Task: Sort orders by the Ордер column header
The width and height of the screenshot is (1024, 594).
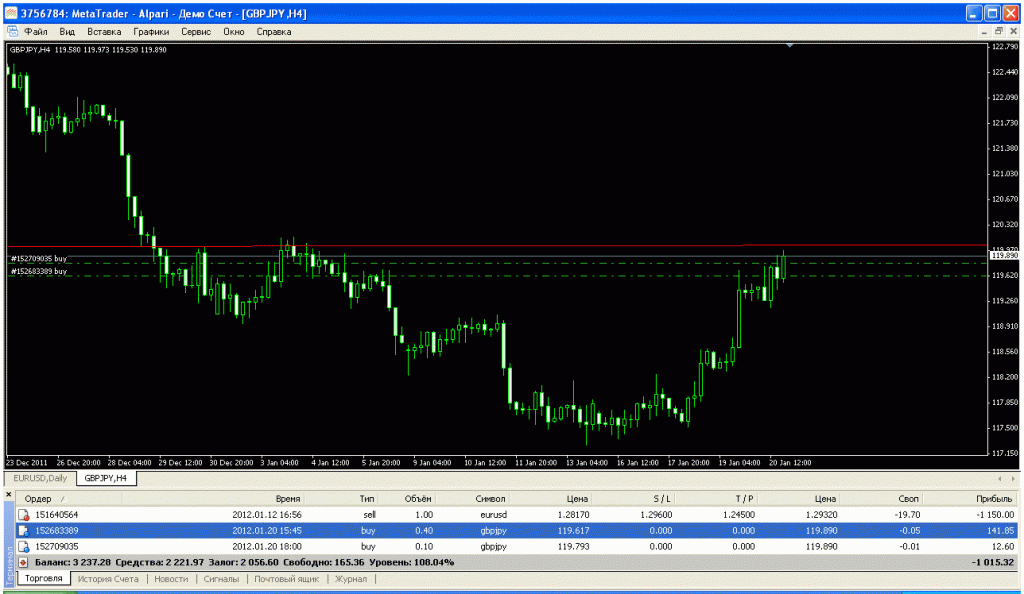Action: pos(38,498)
